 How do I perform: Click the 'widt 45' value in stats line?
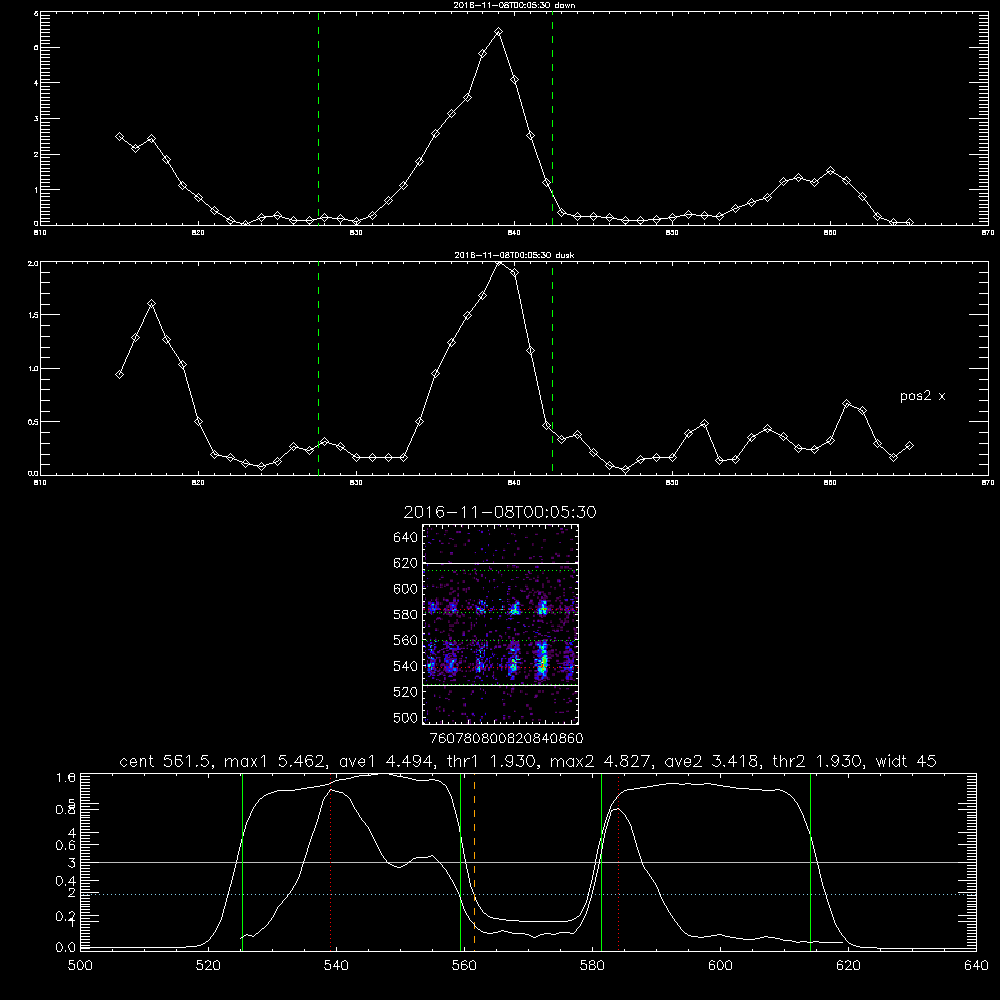pyautogui.click(x=906, y=761)
